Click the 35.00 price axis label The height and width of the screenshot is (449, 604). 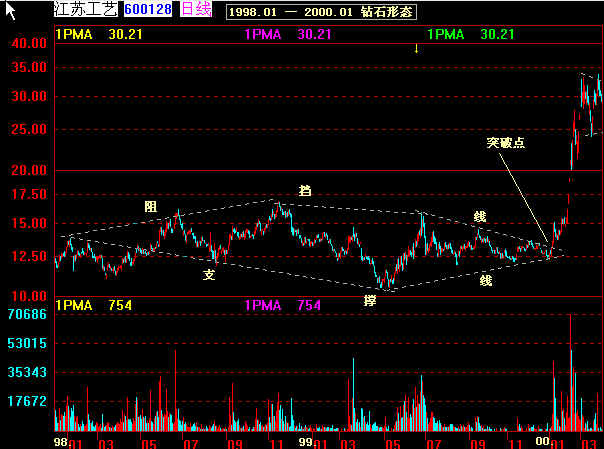(29, 67)
